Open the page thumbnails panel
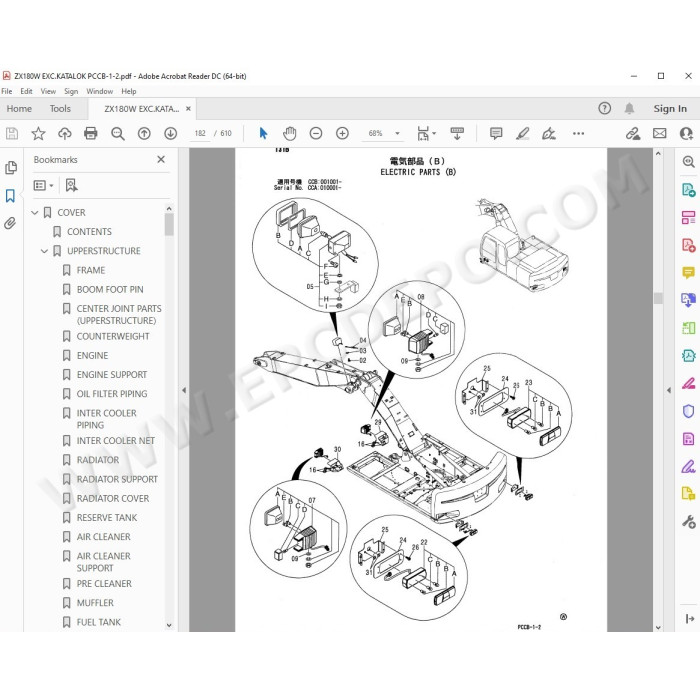The width and height of the screenshot is (700, 700). pyautogui.click(x=11, y=168)
